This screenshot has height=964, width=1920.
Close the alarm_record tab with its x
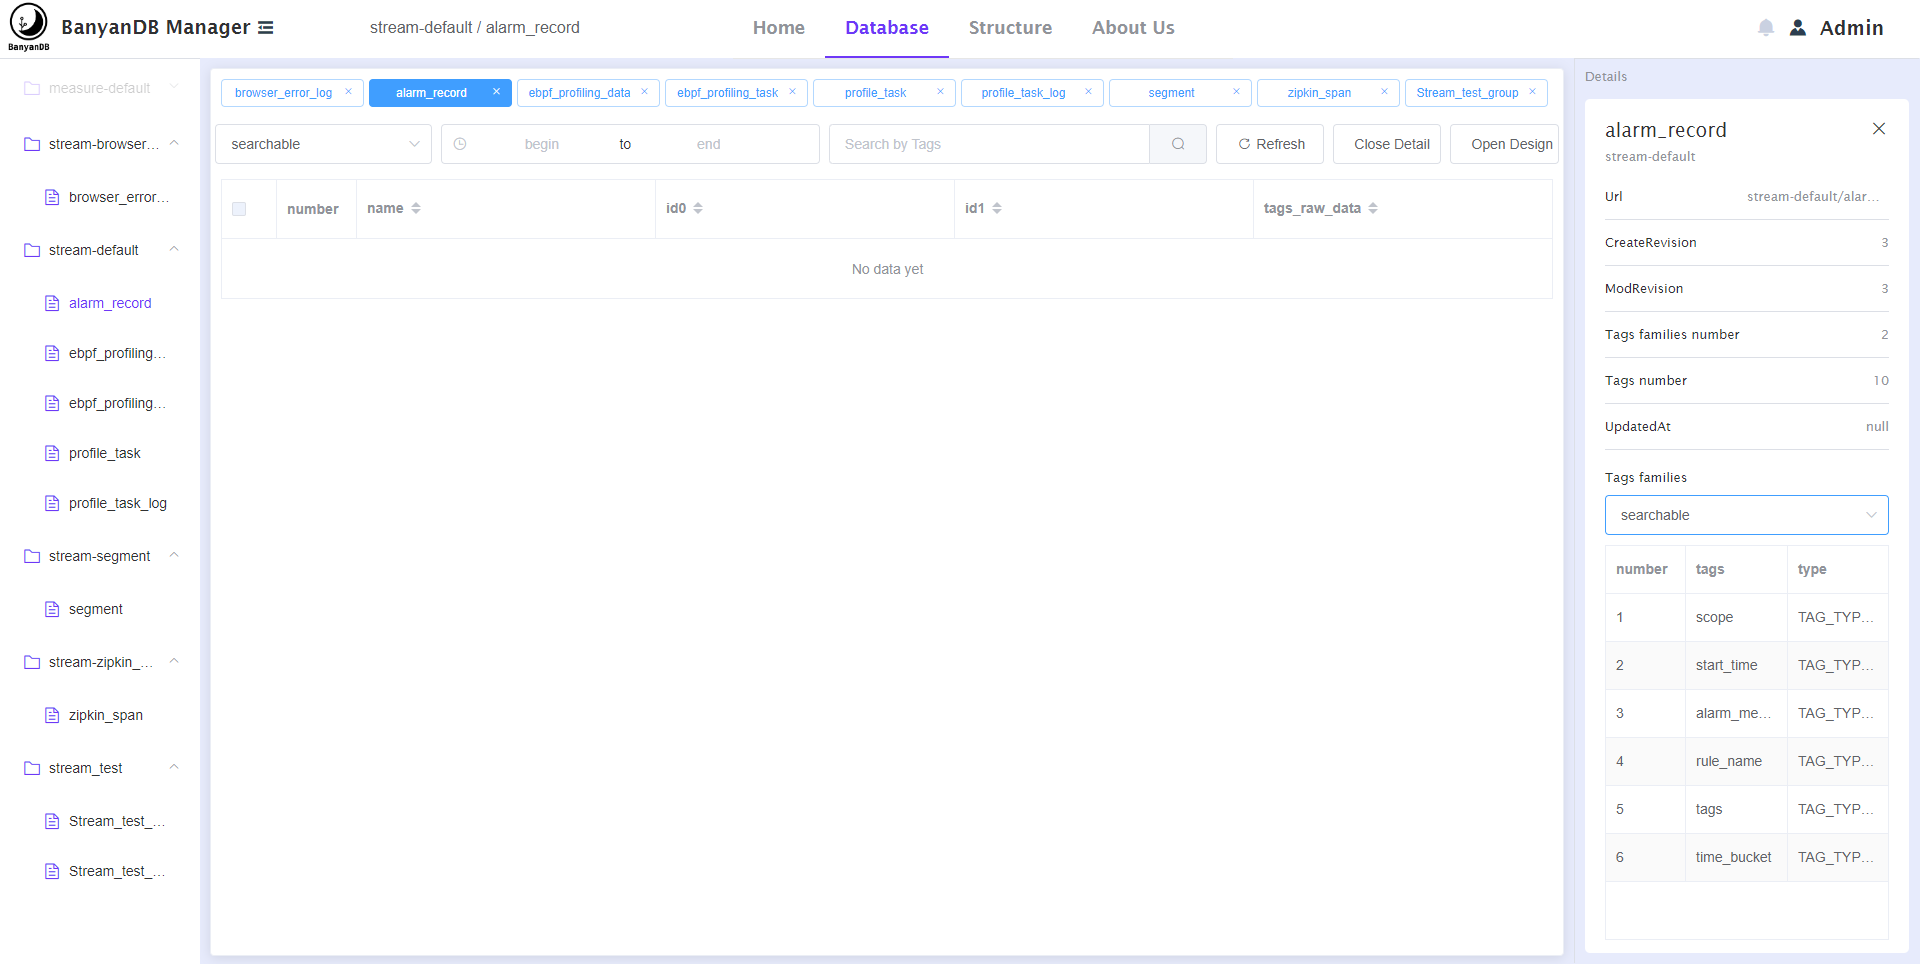point(496,92)
